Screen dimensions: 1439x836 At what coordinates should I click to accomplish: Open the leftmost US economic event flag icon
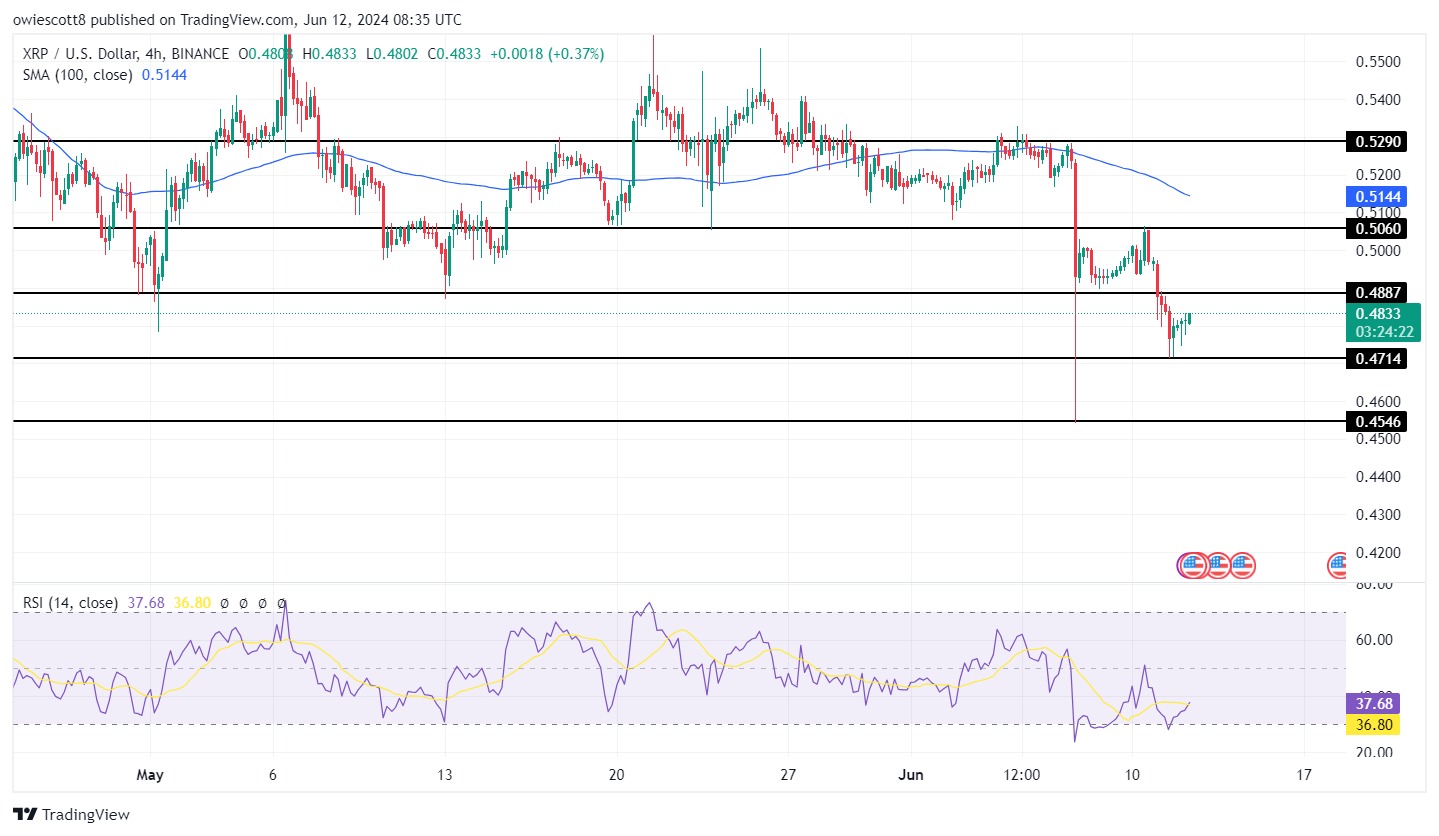click(1192, 566)
